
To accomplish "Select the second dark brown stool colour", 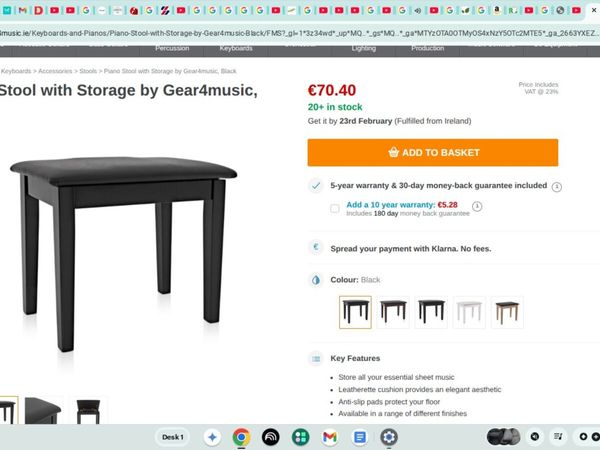I will pos(393,312).
